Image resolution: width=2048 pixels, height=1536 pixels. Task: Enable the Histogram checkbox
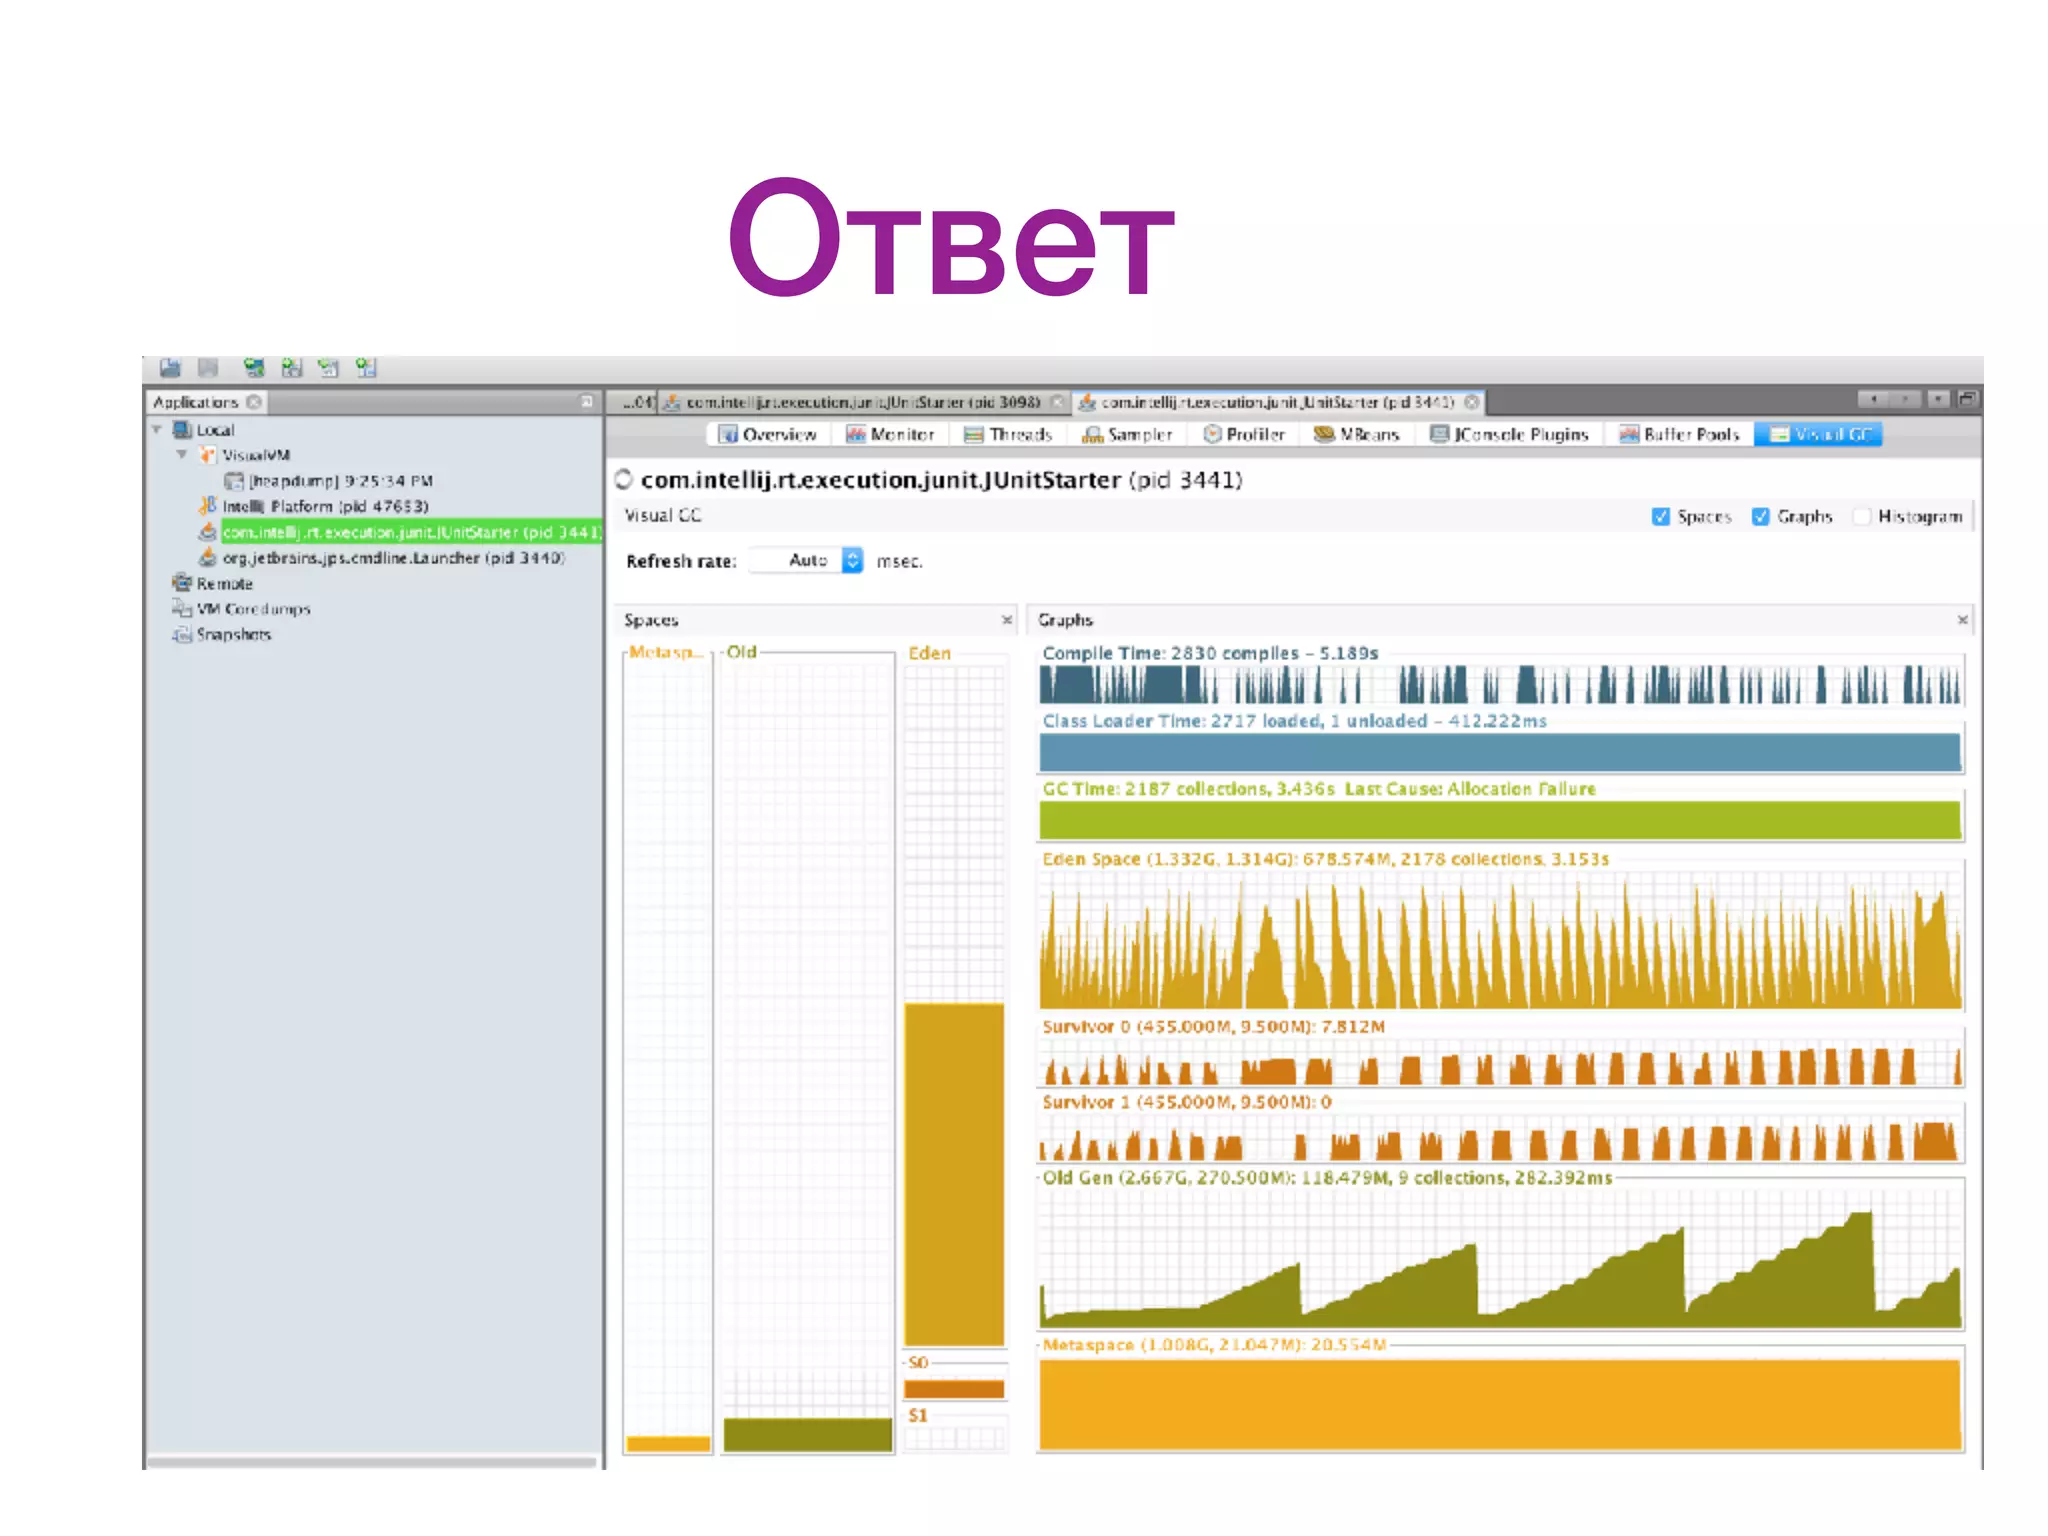(1861, 516)
